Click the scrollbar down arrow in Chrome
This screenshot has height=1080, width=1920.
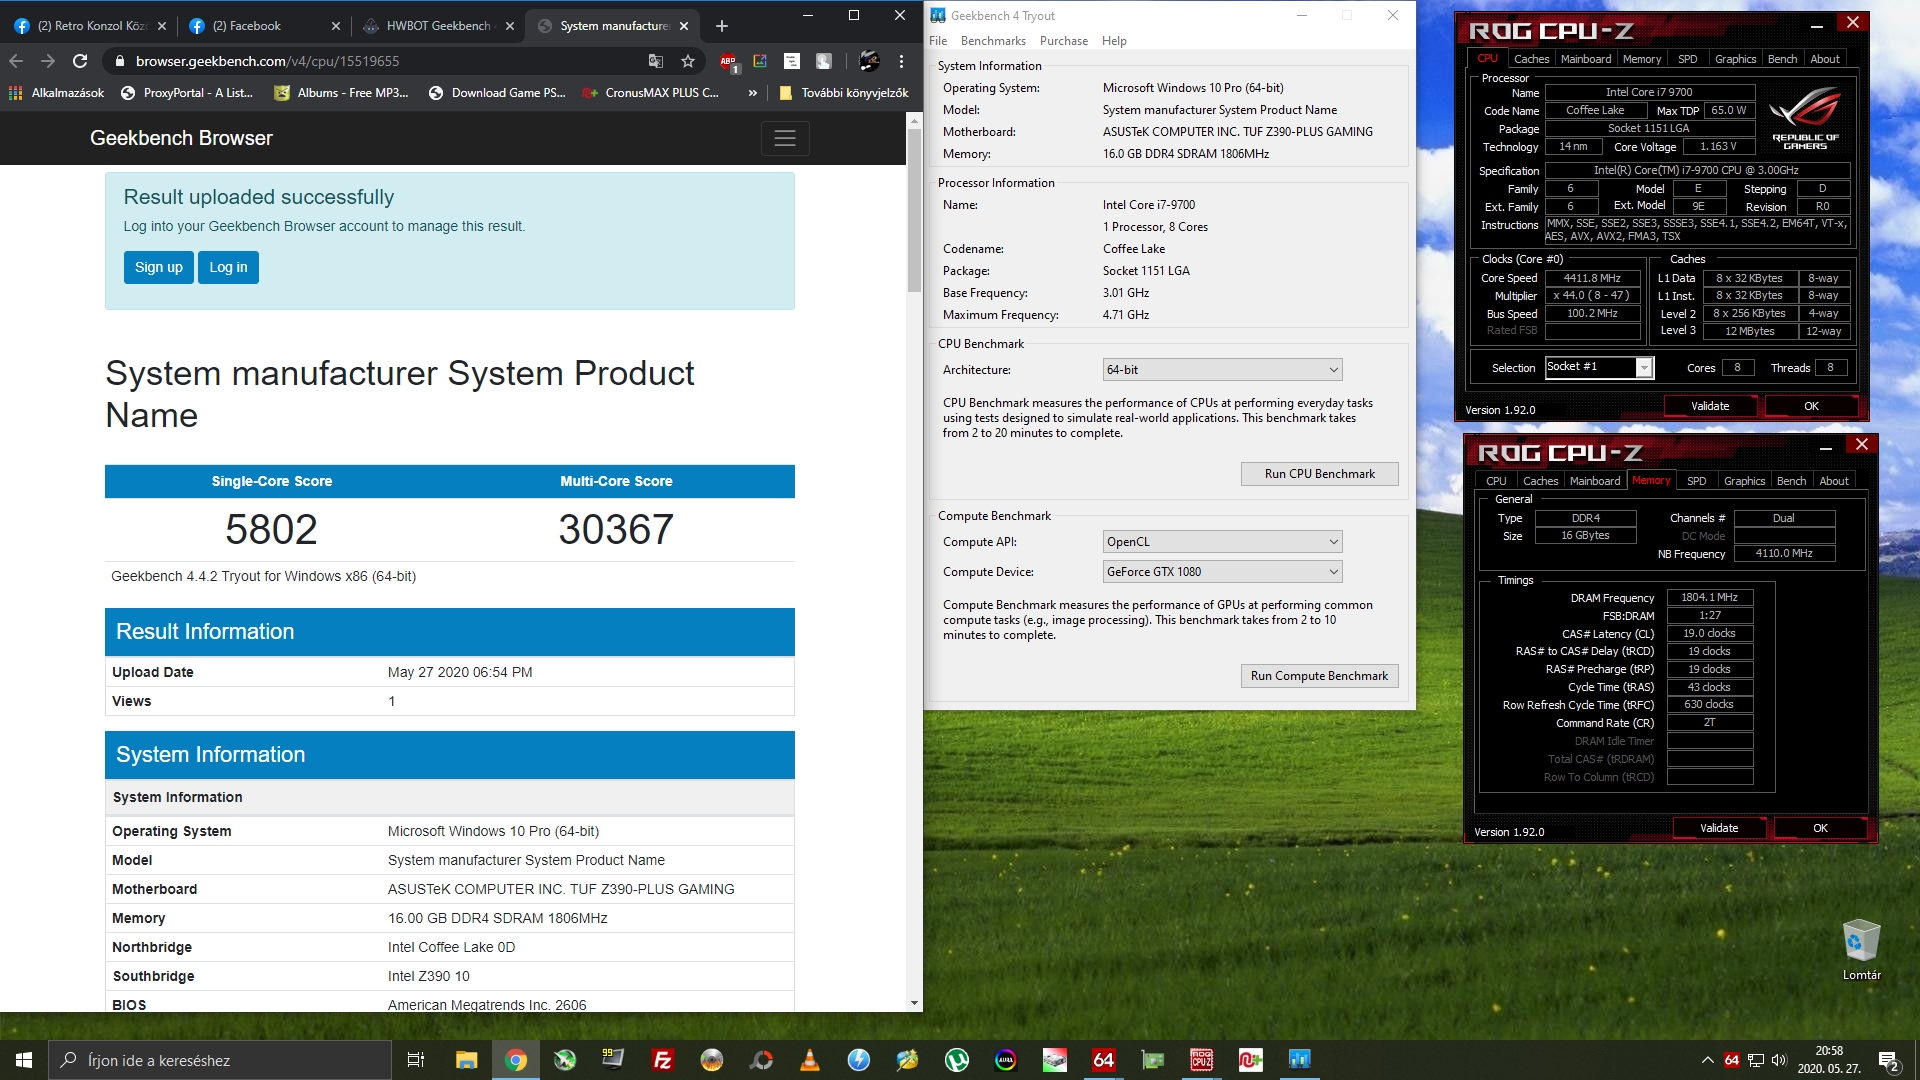914,1003
